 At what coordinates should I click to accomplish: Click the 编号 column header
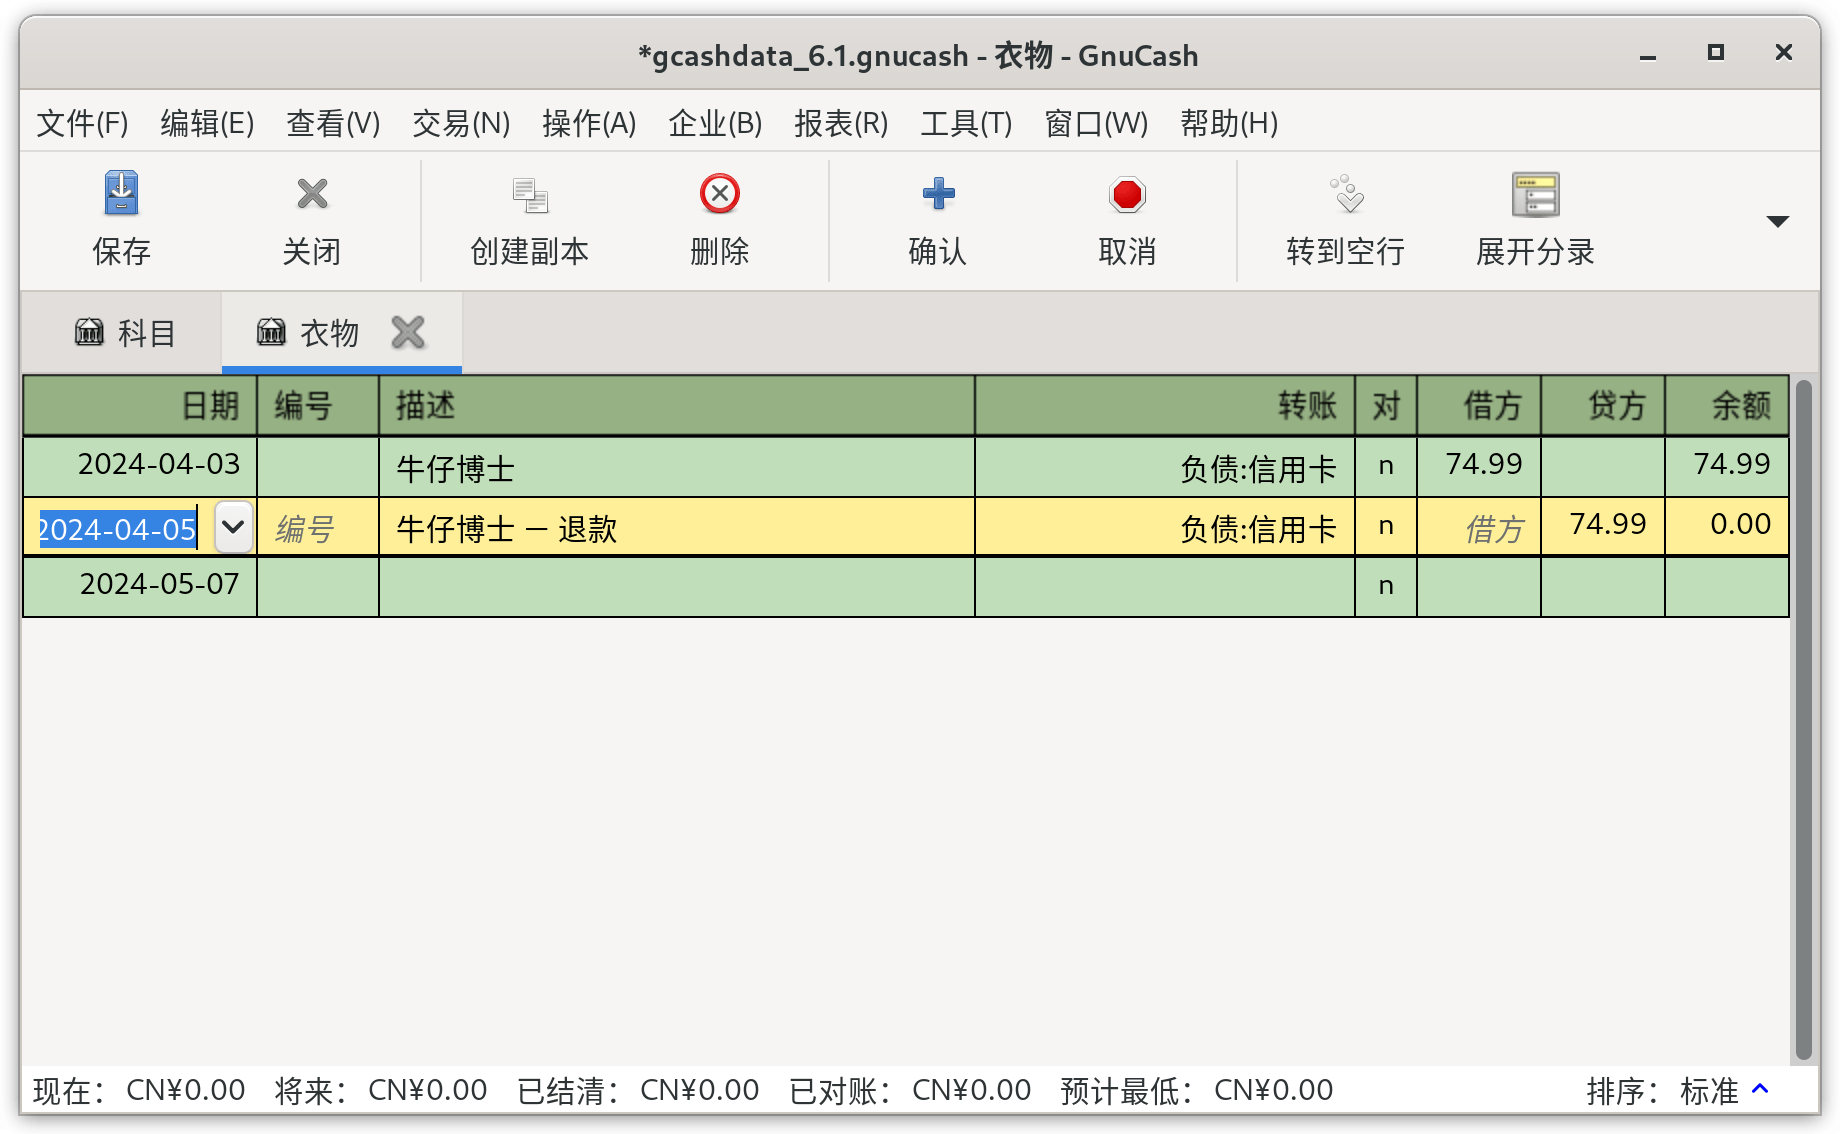(x=318, y=406)
